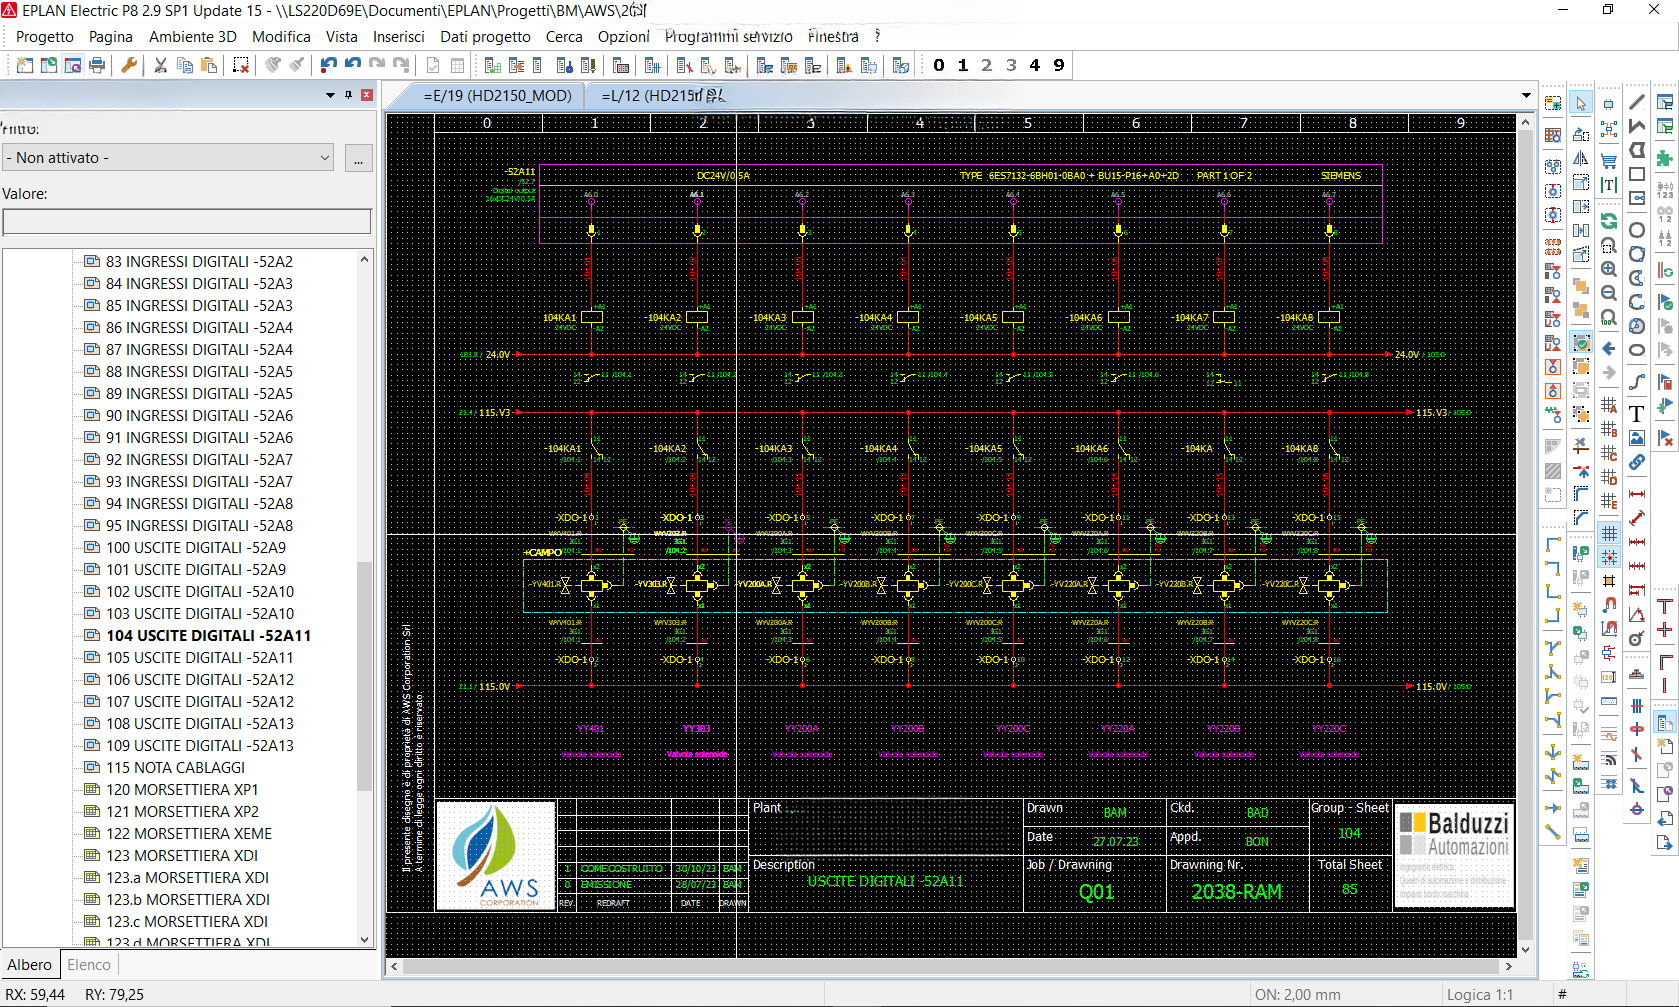The width and height of the screenshot is (1679, 1007).
Task: Open the Inserisci menu
Action: pos(398,37)
